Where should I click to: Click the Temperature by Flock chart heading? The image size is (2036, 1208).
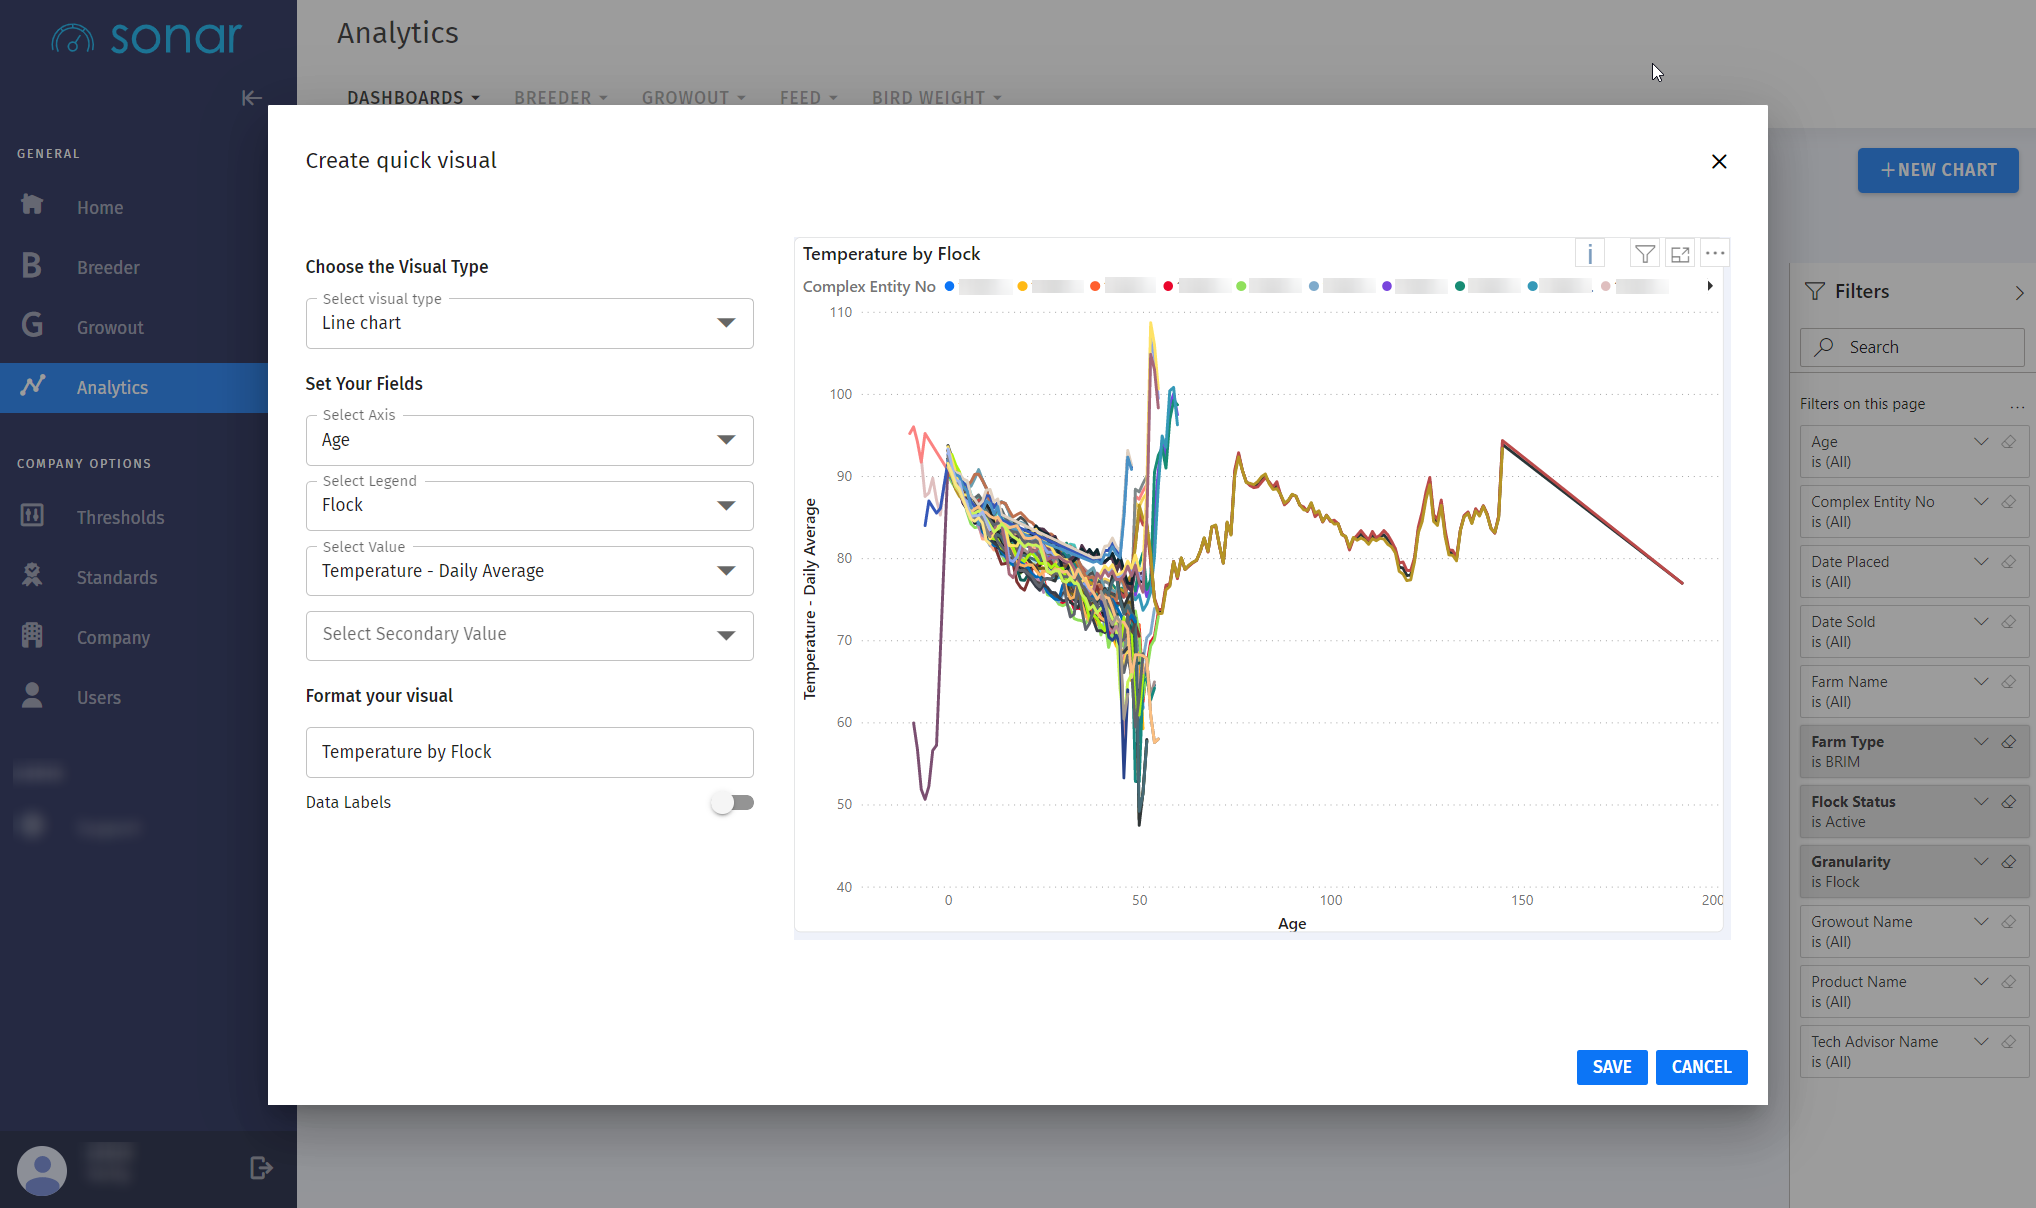click(891, 254)
